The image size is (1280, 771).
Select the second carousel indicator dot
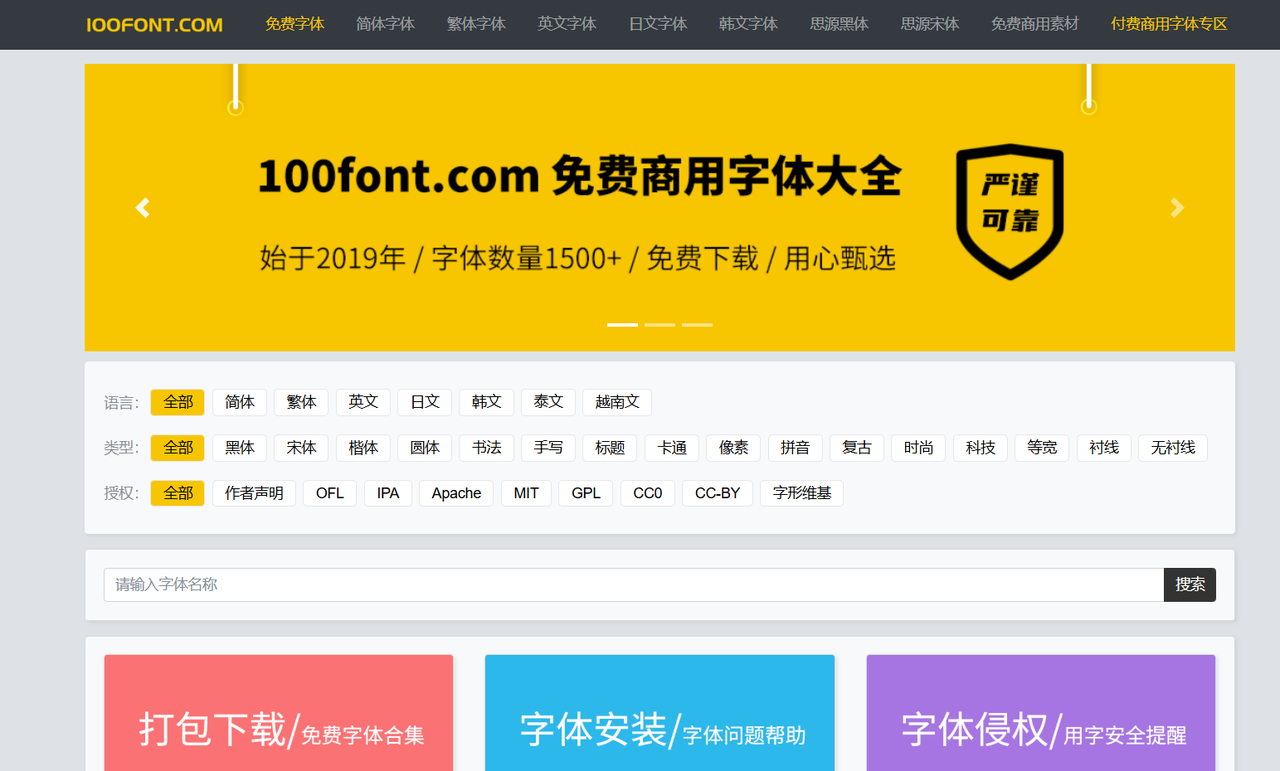pyautogui.click(x=659, y=324)
